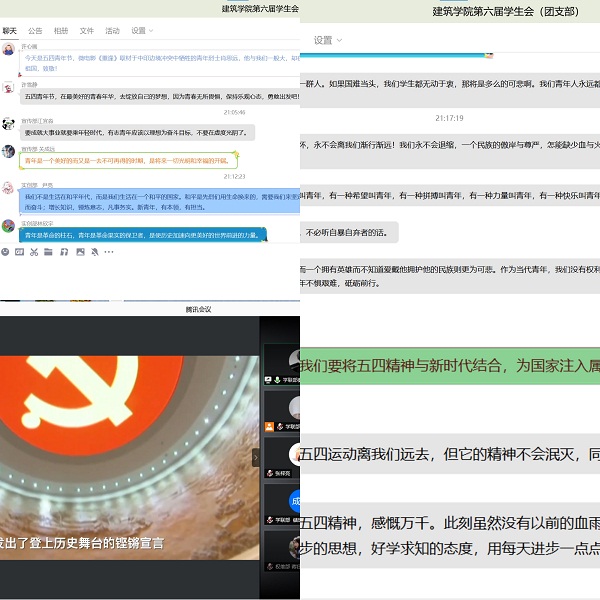
Task: Click the muted bell icon in toolbar
Action: (94, 251)
